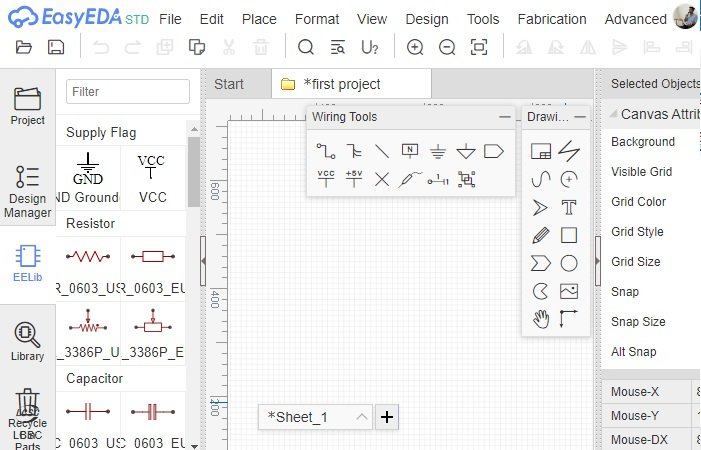Select the Arc drawing tool
This screenshot has width=701, height=450.
click(x=569, y=179)
